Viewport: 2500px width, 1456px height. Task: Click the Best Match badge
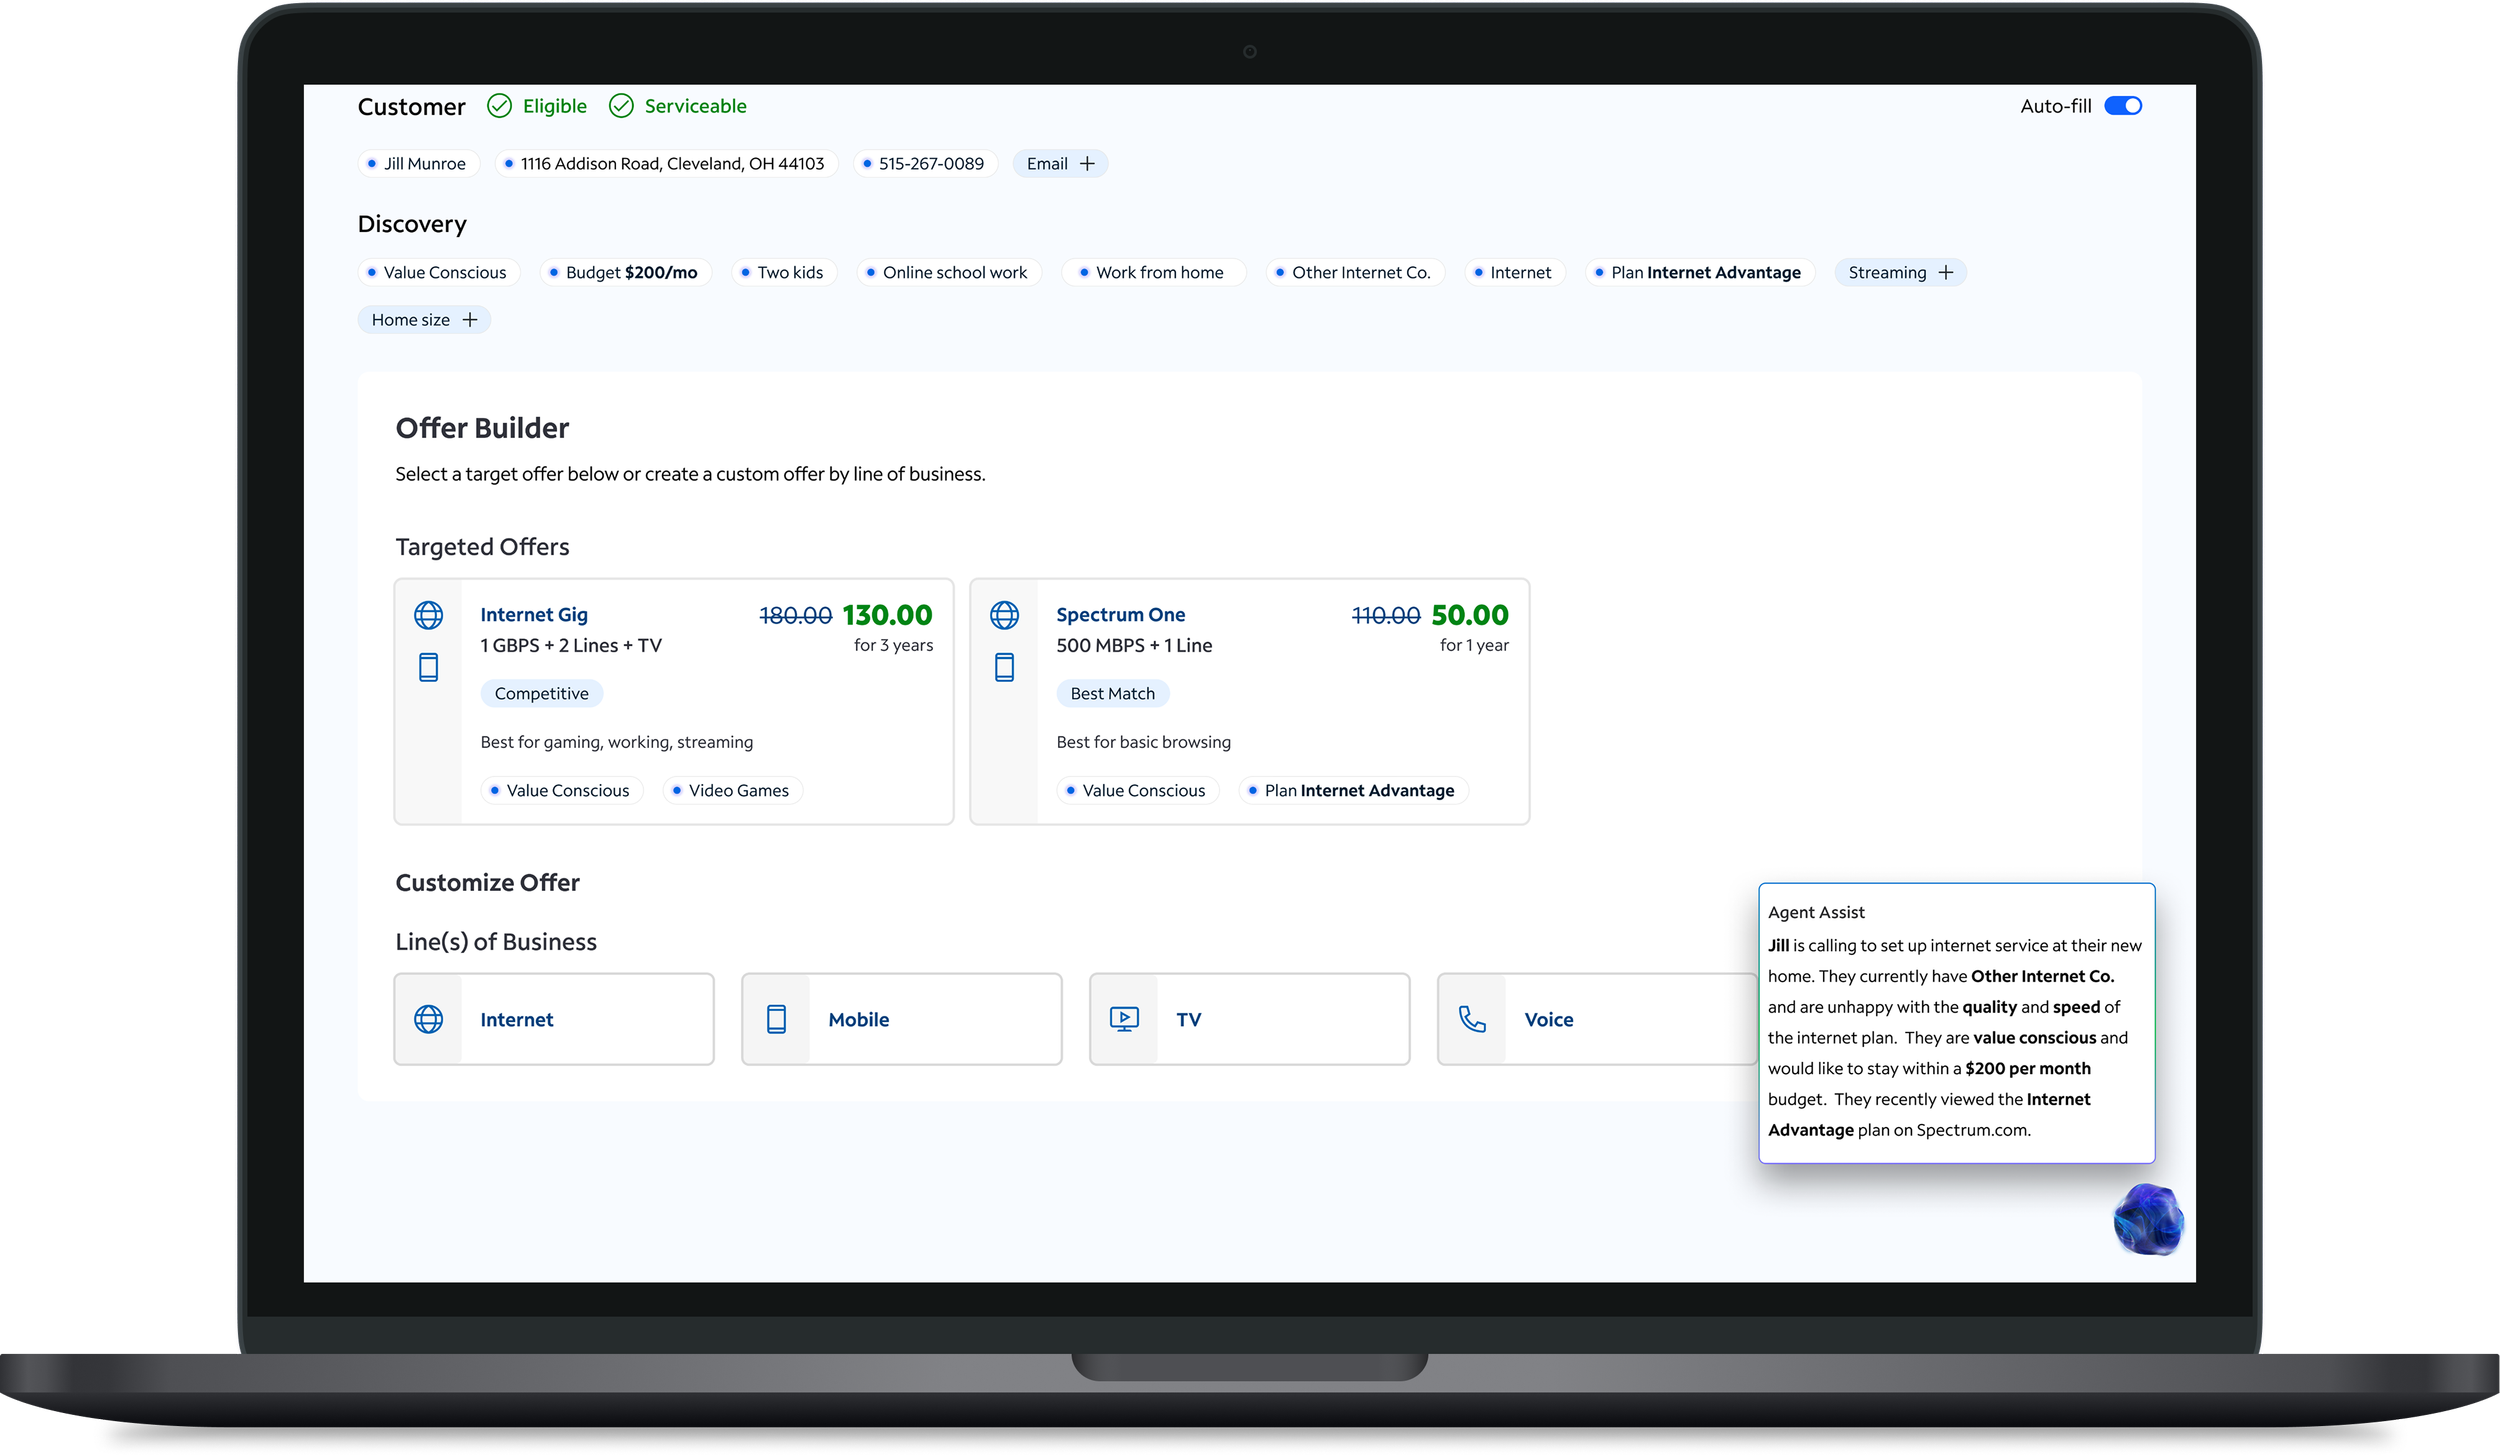click(1112, 694)
